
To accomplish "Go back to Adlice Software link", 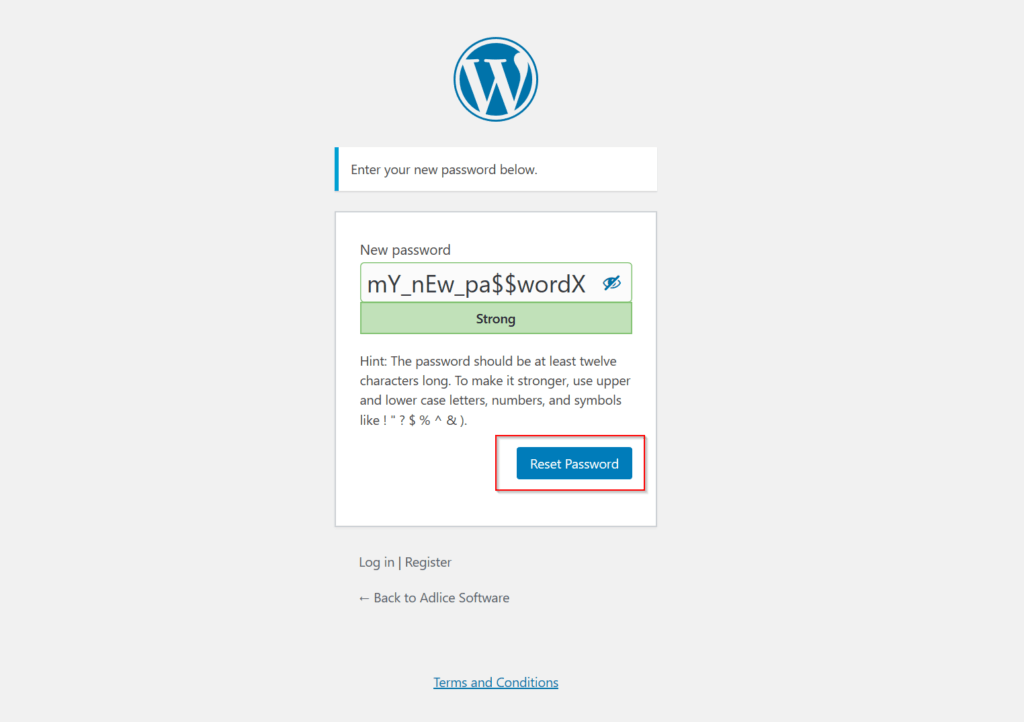I will [x=434, y=597].
